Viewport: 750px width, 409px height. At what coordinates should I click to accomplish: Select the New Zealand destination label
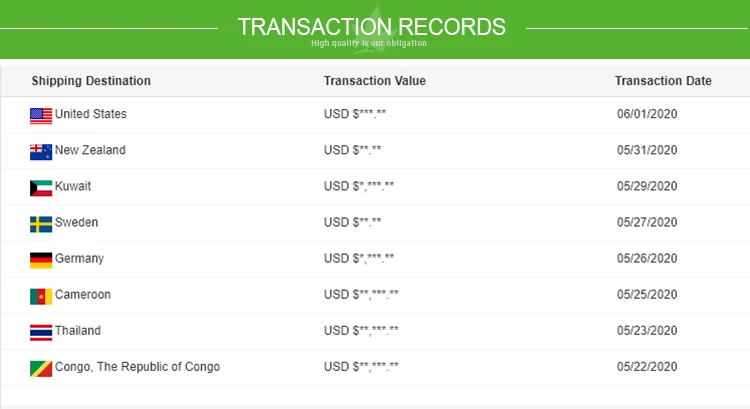(90, 150)
